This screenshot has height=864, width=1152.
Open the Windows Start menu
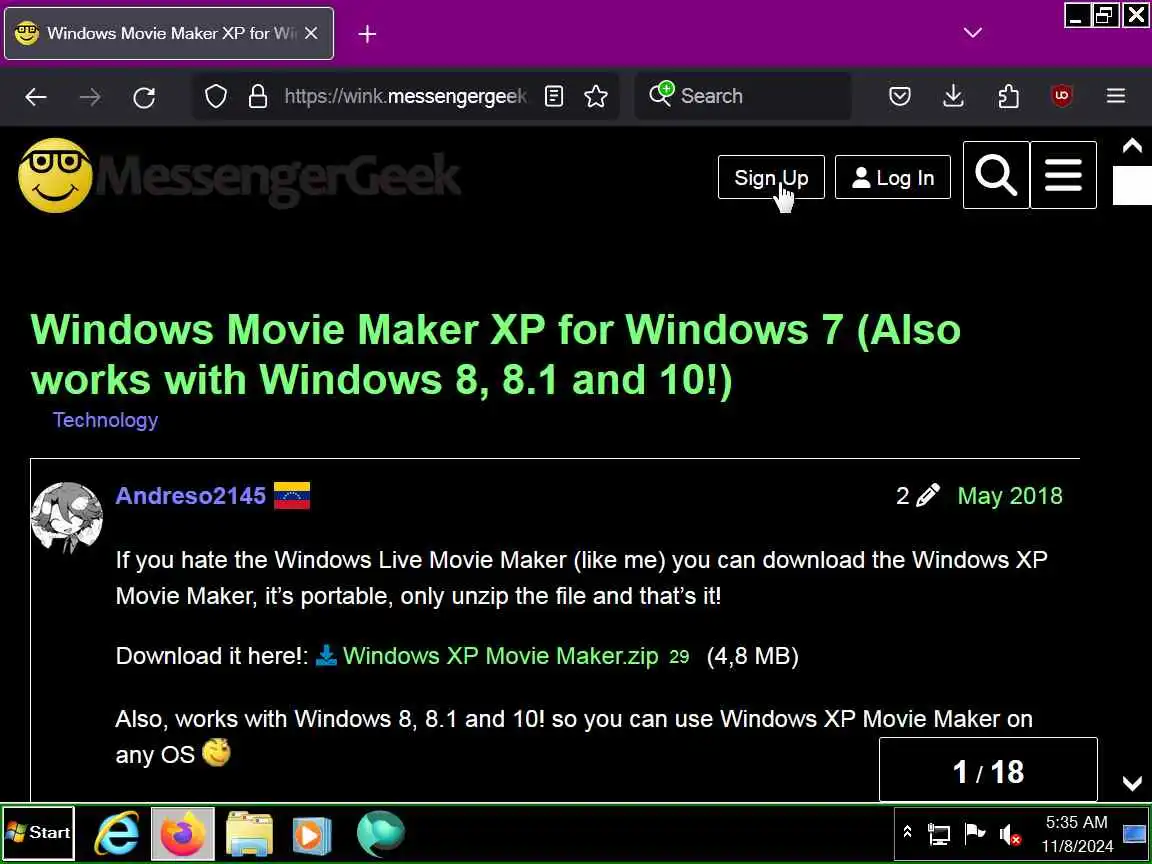pyautogui.click(x=38, y=832)
